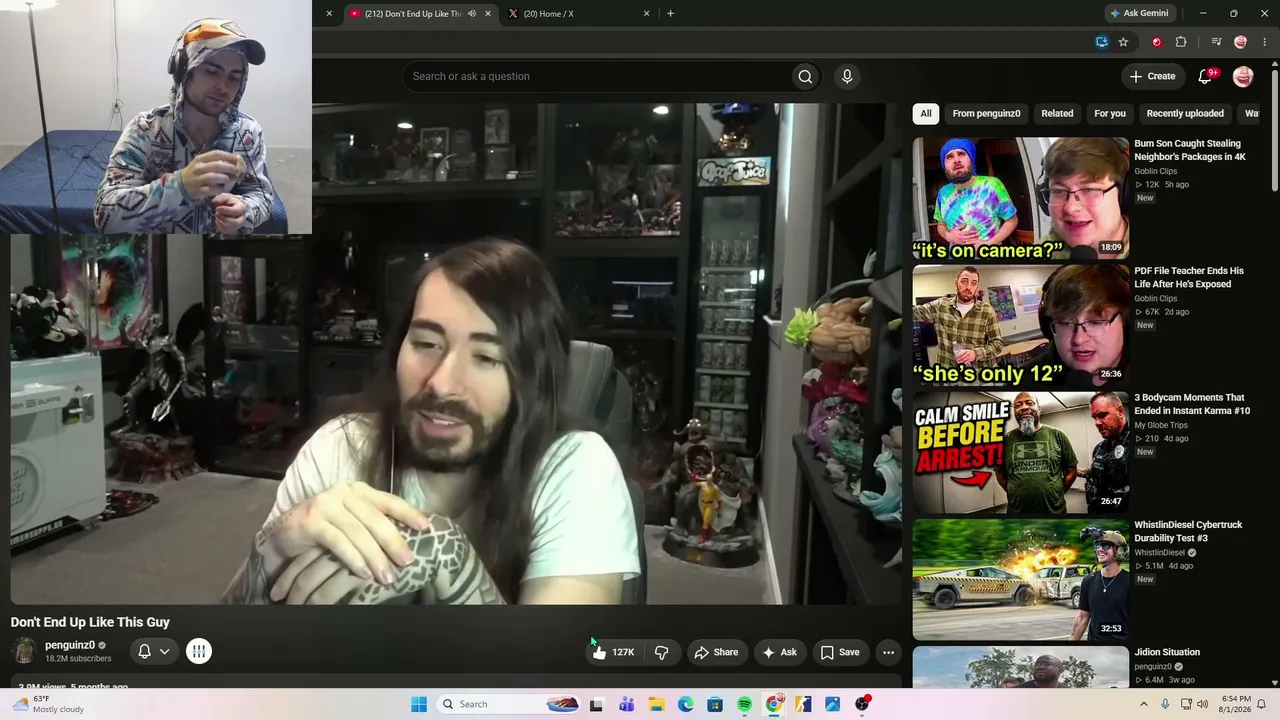Open a new browser tab with plus button
This screenshot has height=720, width=1280.
(670, 13)
